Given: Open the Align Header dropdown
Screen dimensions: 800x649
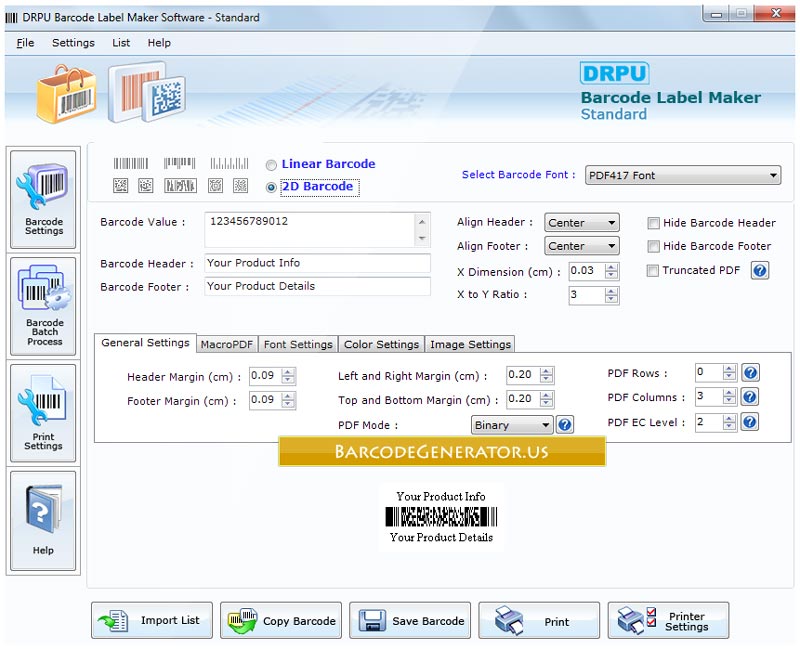Looking at the screenshot, I should 582,222.
